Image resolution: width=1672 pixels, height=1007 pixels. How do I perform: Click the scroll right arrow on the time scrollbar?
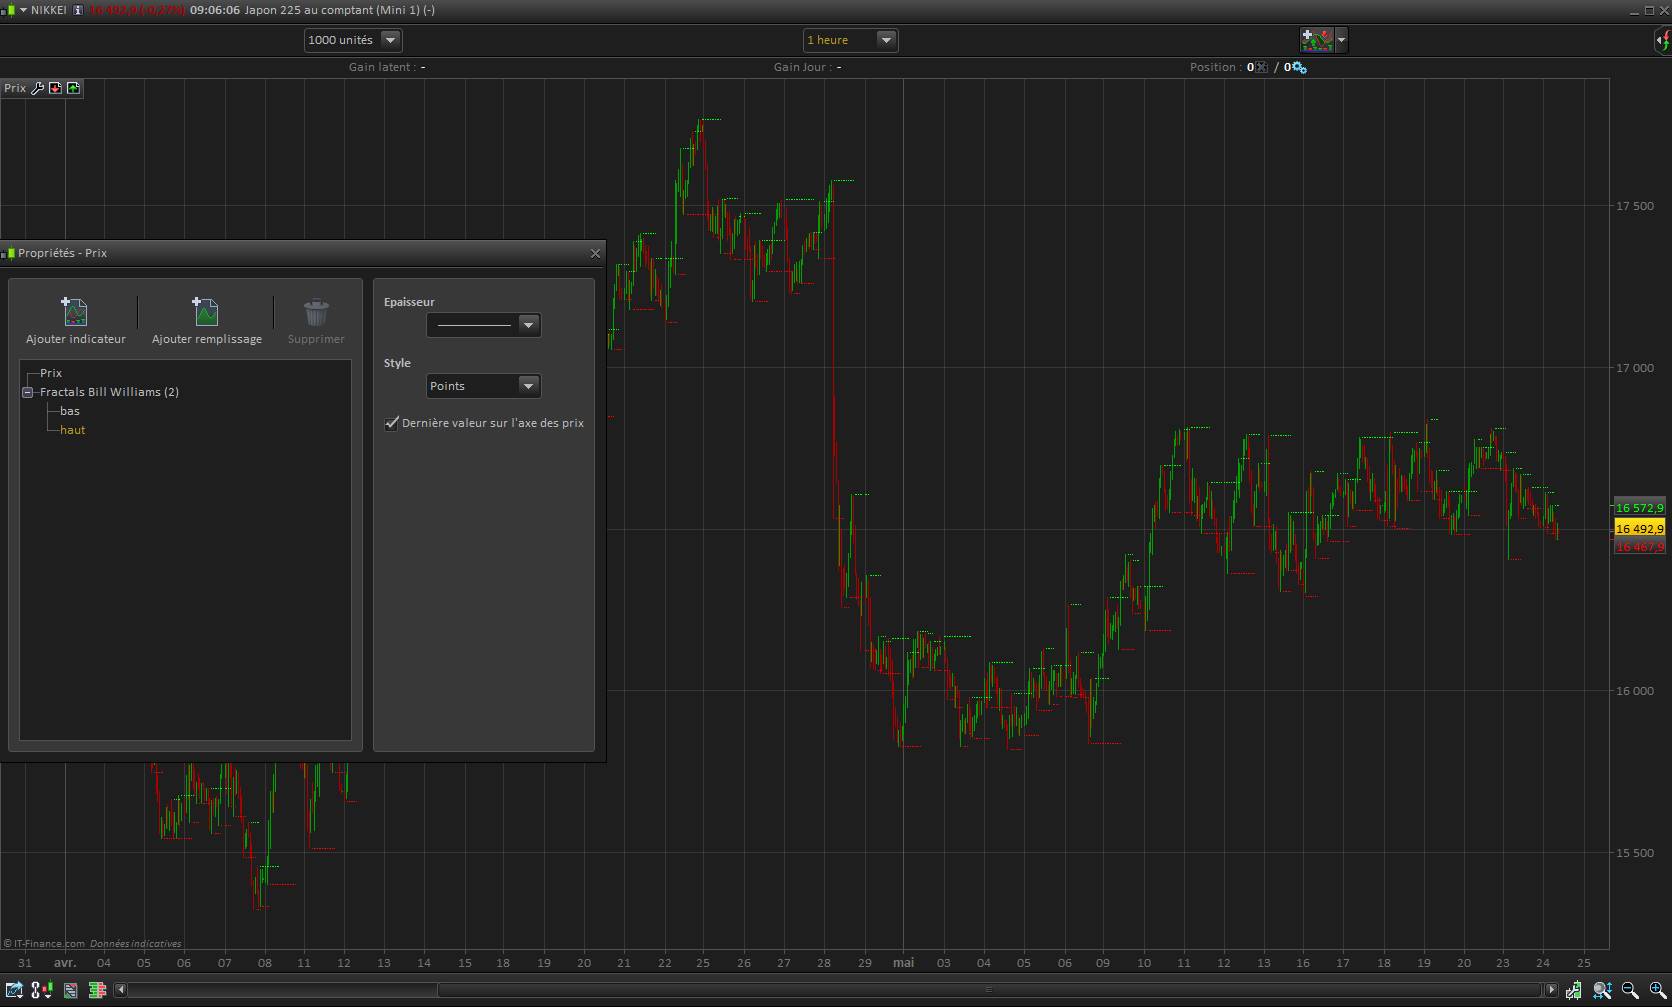click(1551, 990)
